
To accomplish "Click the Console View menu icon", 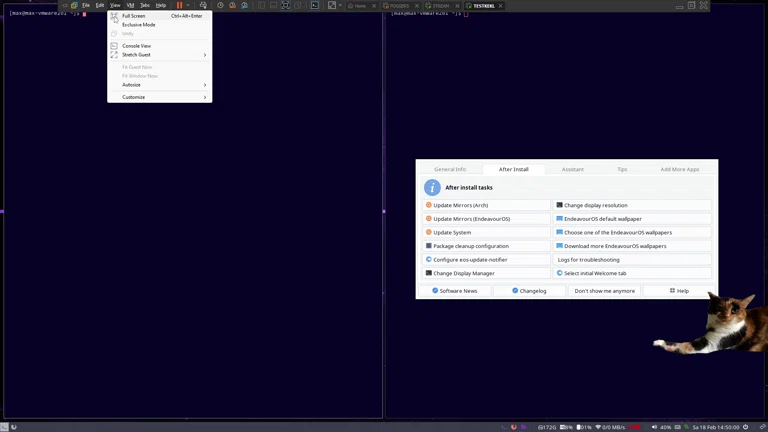I will pos(114,46).
